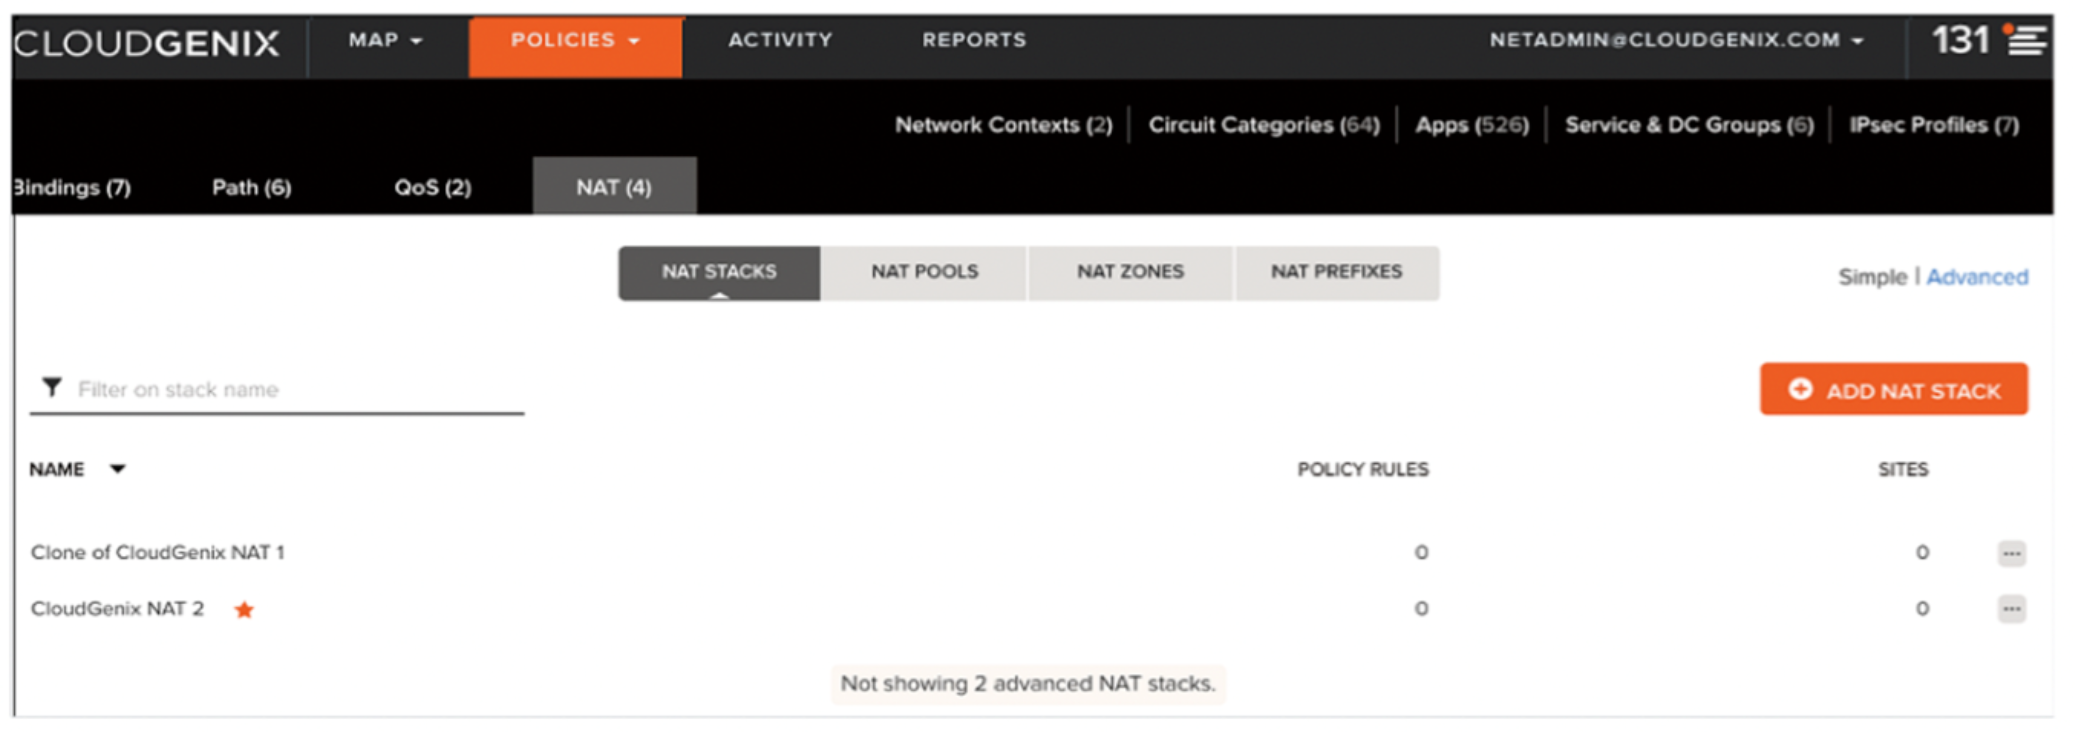The width and height of the screenshot is (2075, 733).
Task: Open the ellipsis menu for CloudGenix NAT 2
Action: click(x=2011, y=609)
